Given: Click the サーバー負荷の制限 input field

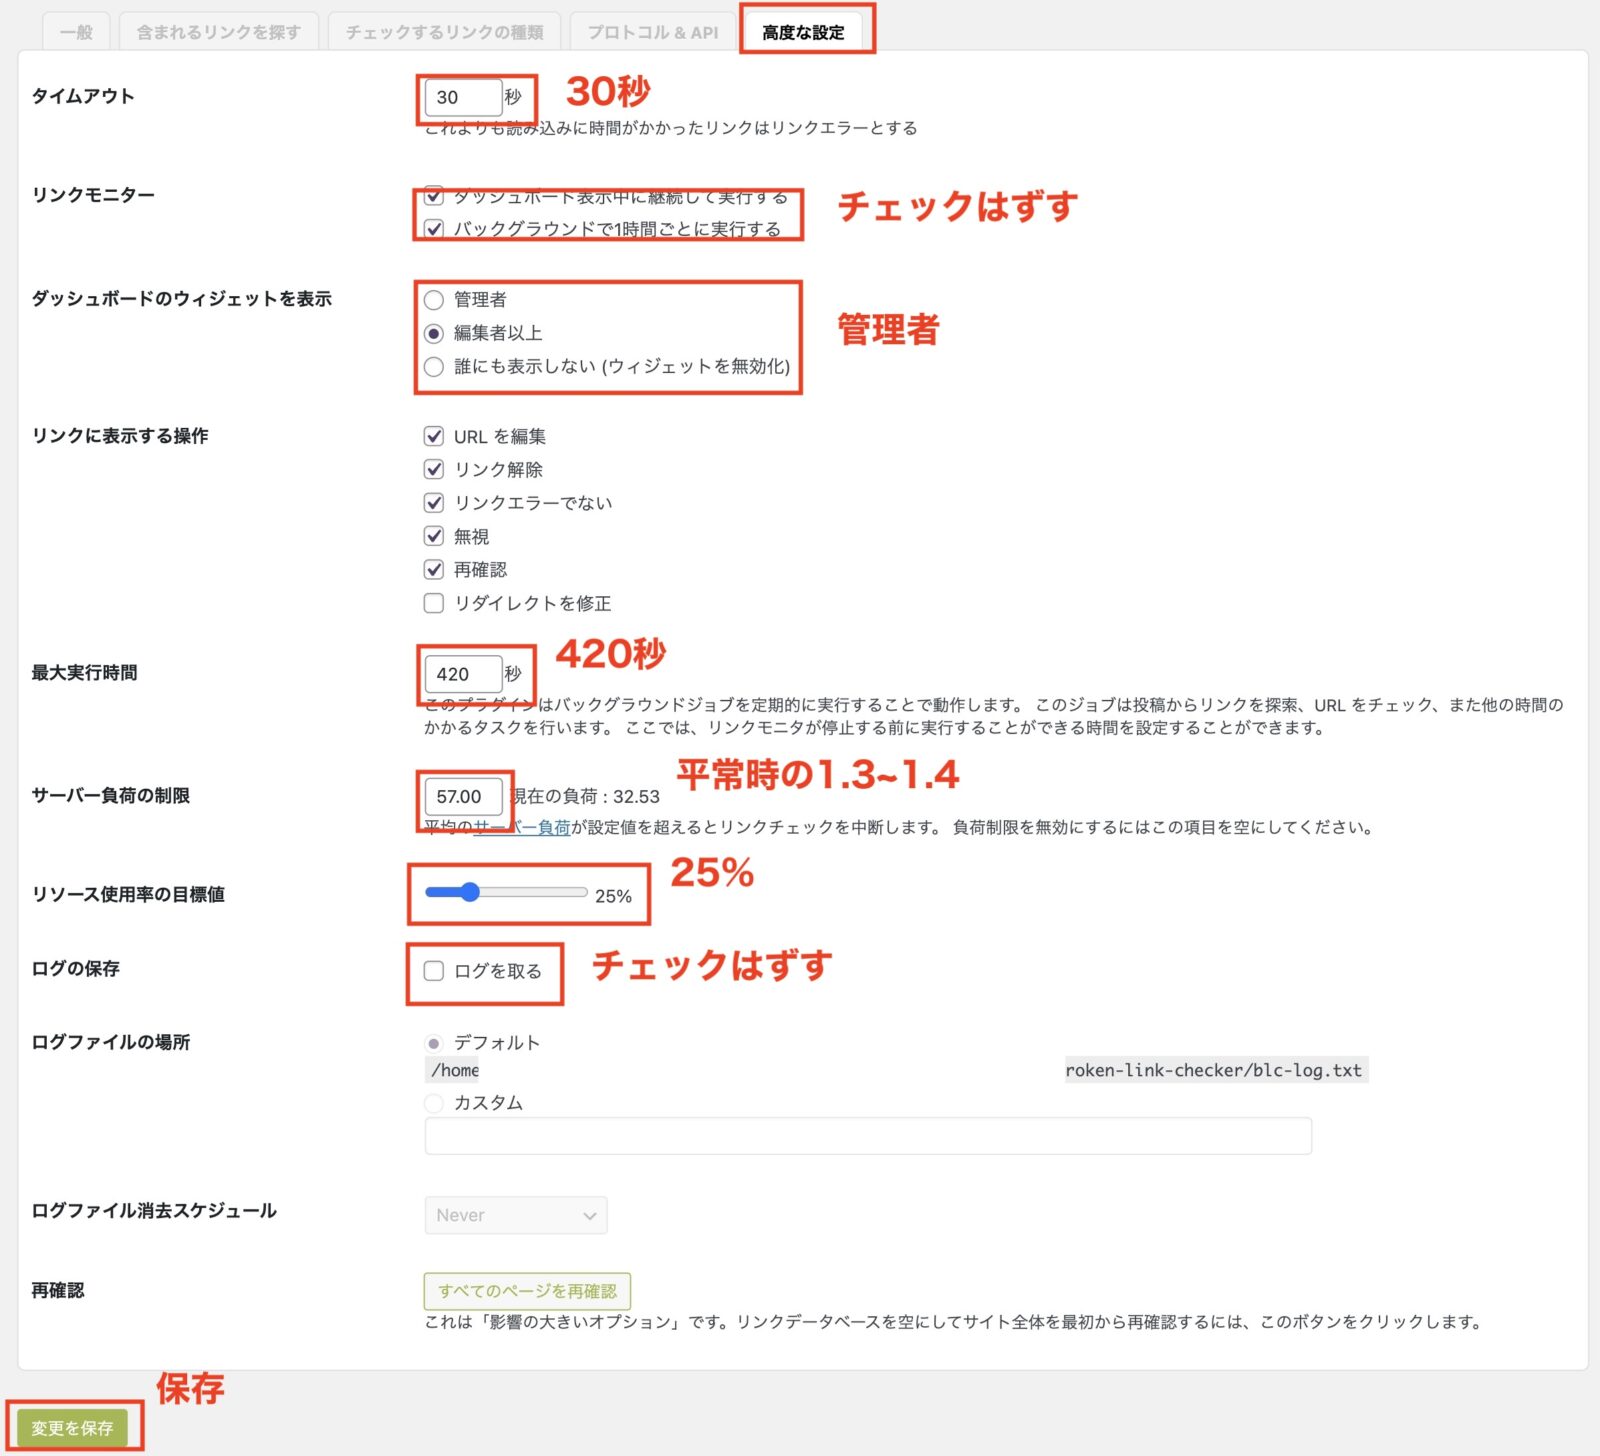Looking at the screenshot, I should [462, 796].
